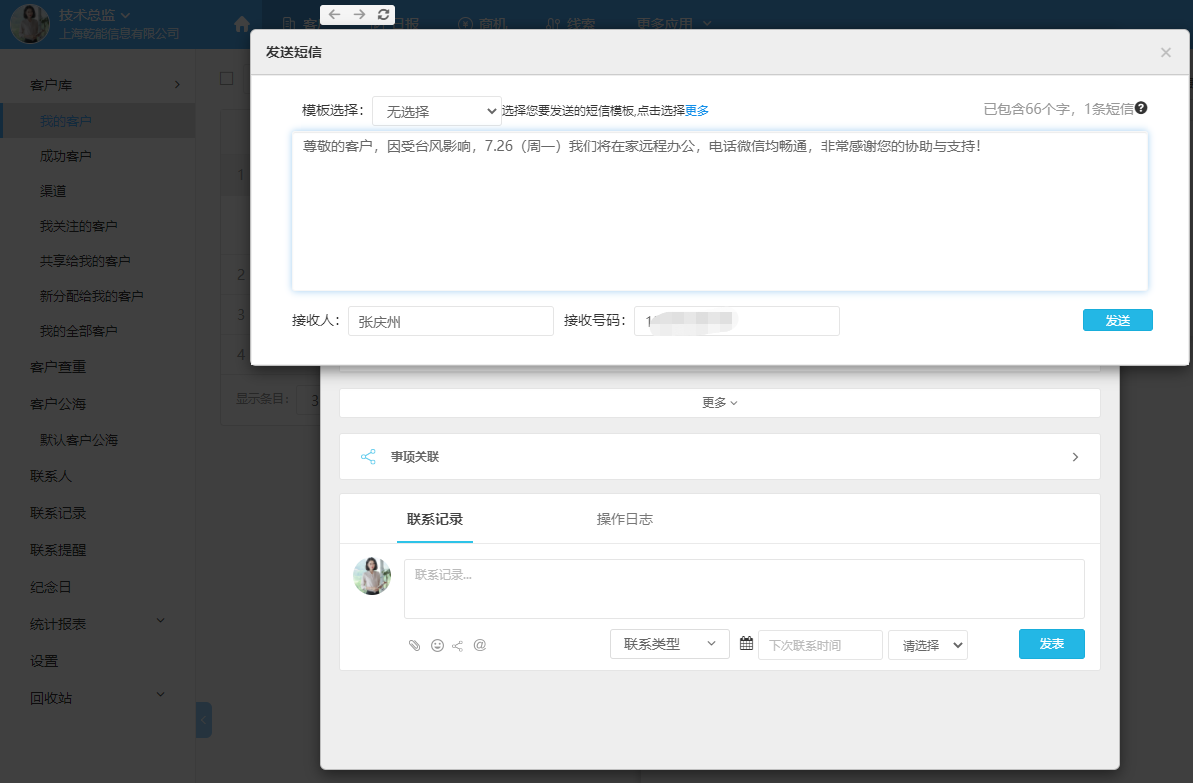Click the 事项关联 share icon
Screen dimensions: 1193x783
[368, 457]
